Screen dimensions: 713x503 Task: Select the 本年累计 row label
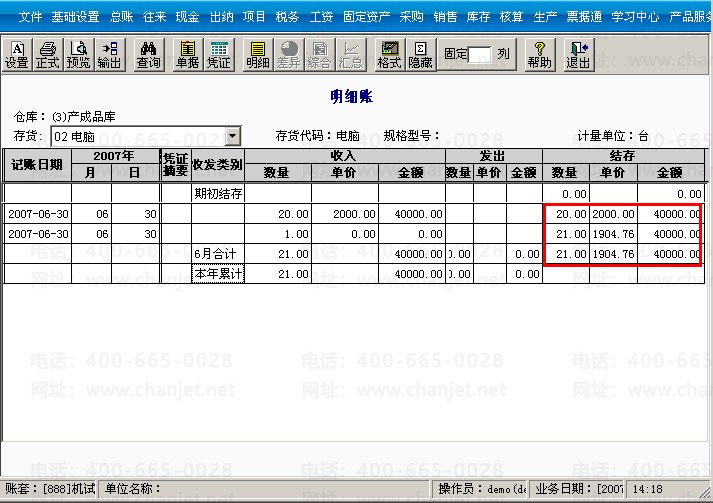[218, 274]
